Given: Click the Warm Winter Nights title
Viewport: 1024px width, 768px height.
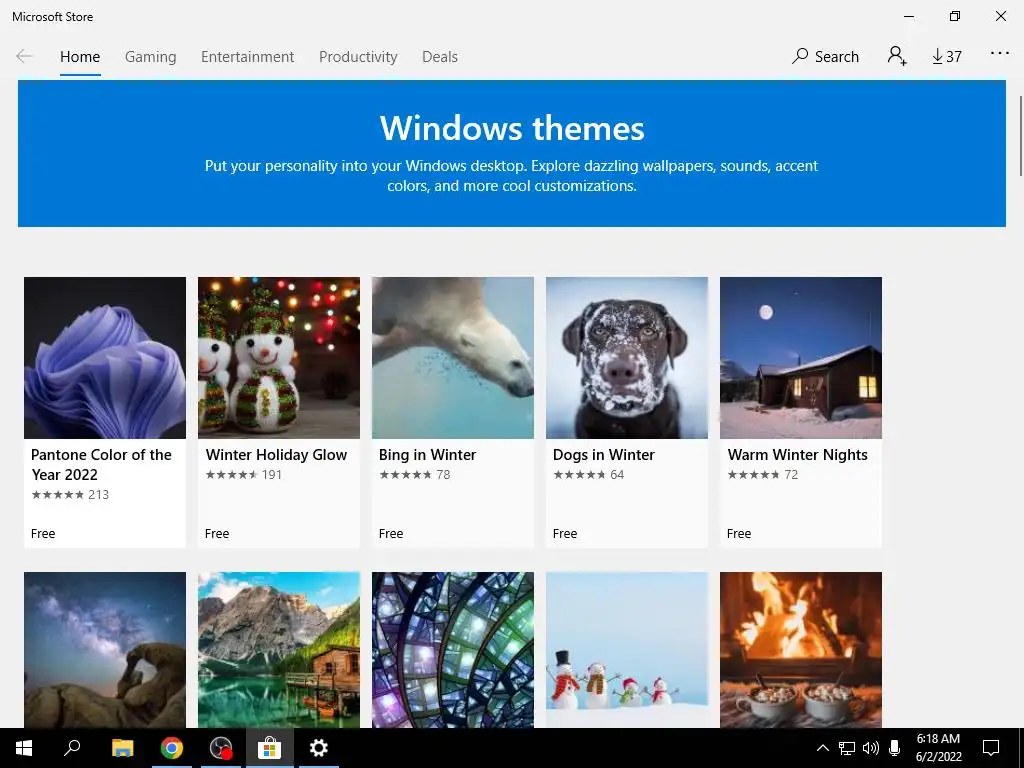Looking at the screenshot, I should [797, 455].
